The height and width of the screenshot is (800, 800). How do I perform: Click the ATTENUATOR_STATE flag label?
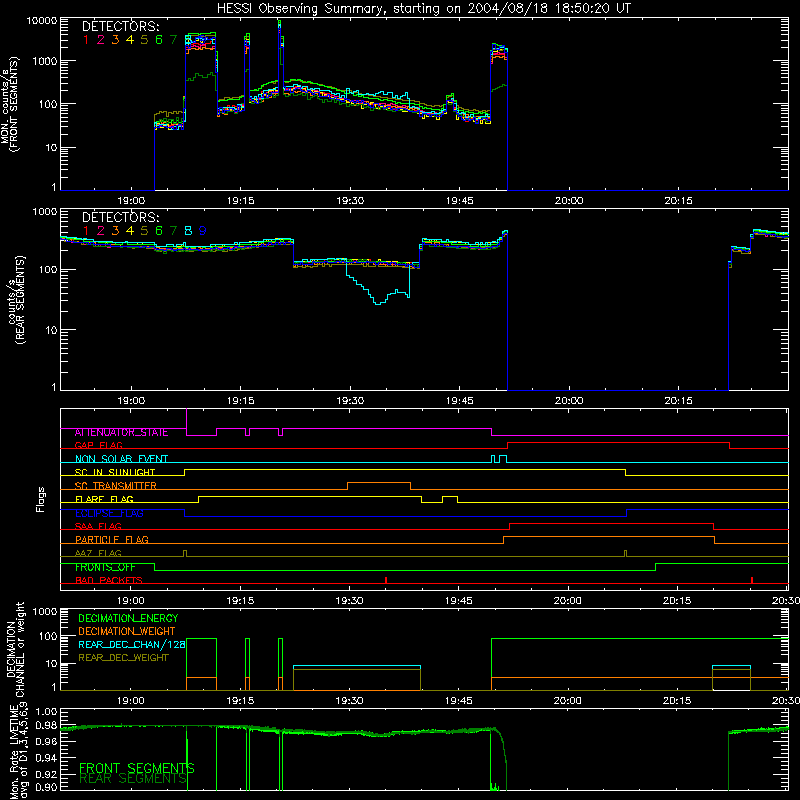(121, 433)
